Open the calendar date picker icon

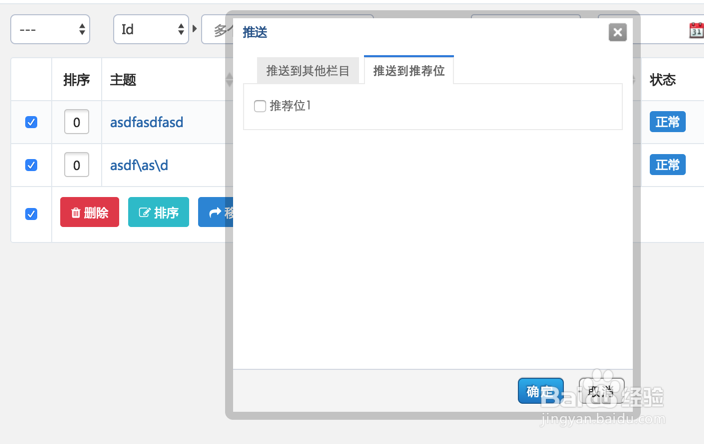point(696,31)
